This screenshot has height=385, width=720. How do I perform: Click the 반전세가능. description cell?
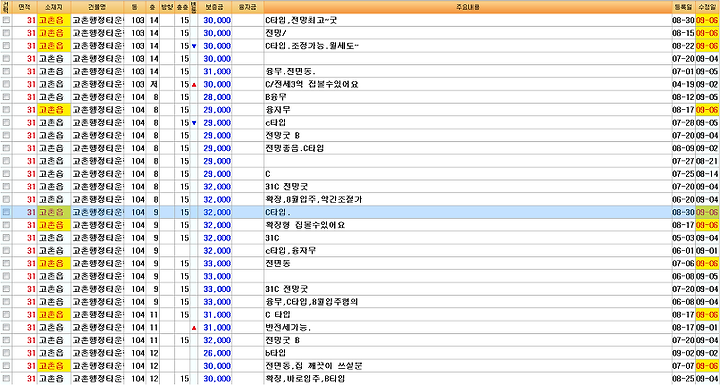click(468, 328)
